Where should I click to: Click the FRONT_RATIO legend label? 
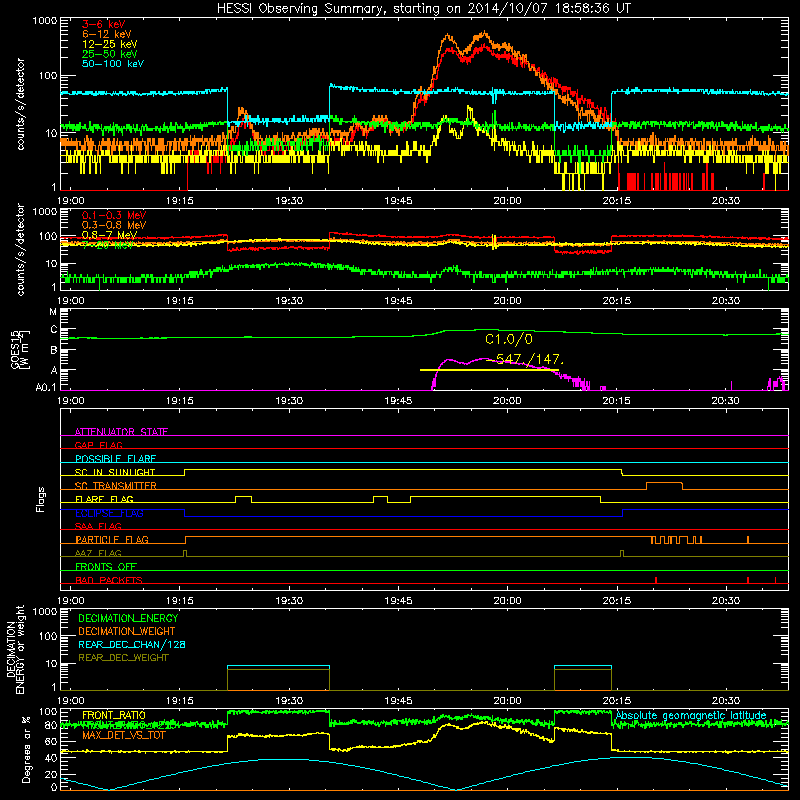(114, 715)
